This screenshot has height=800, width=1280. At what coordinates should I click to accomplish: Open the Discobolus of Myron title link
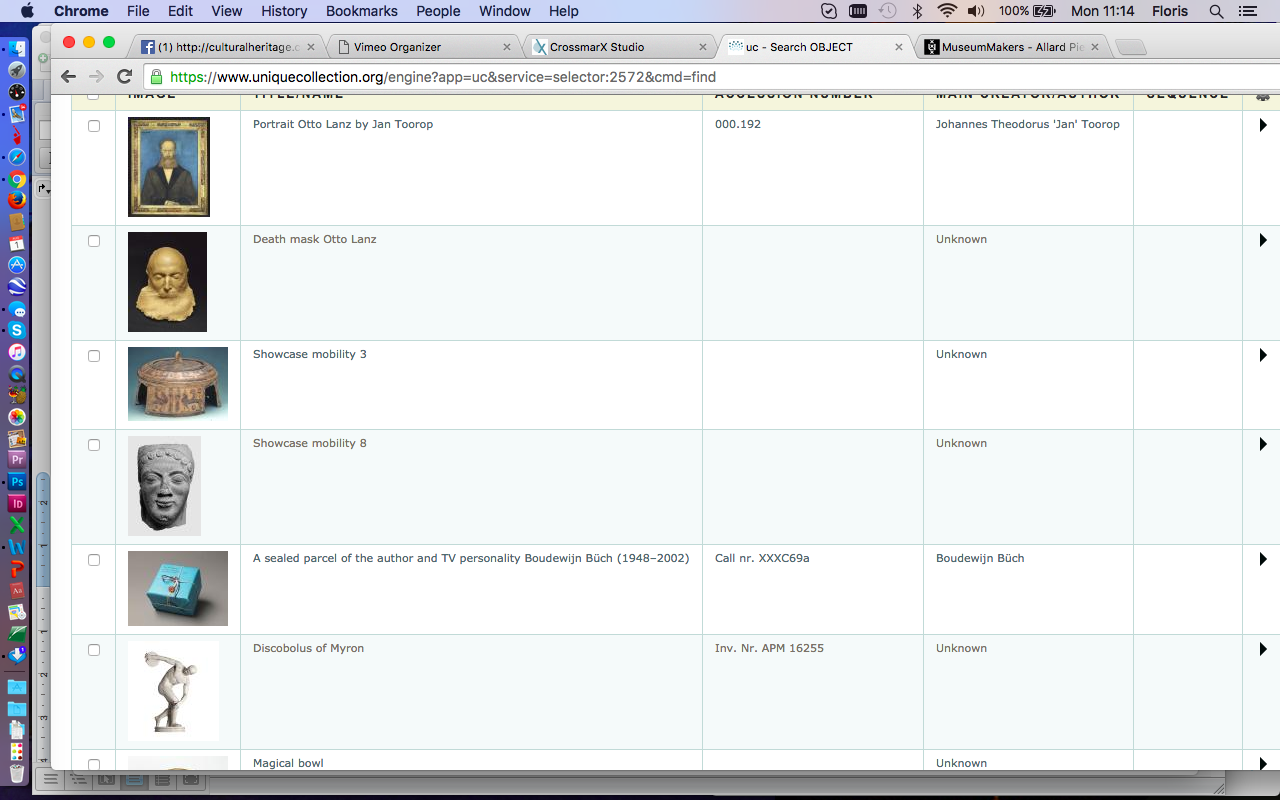coord(308,648)
